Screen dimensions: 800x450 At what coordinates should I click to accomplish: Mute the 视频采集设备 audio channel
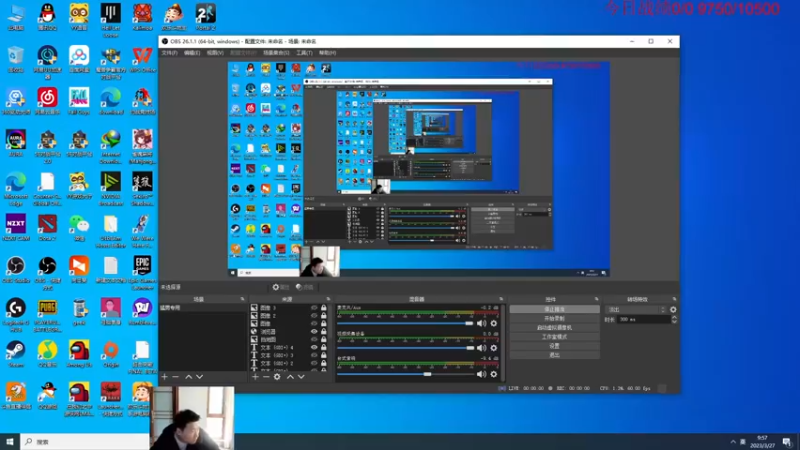tap(481, 348)
